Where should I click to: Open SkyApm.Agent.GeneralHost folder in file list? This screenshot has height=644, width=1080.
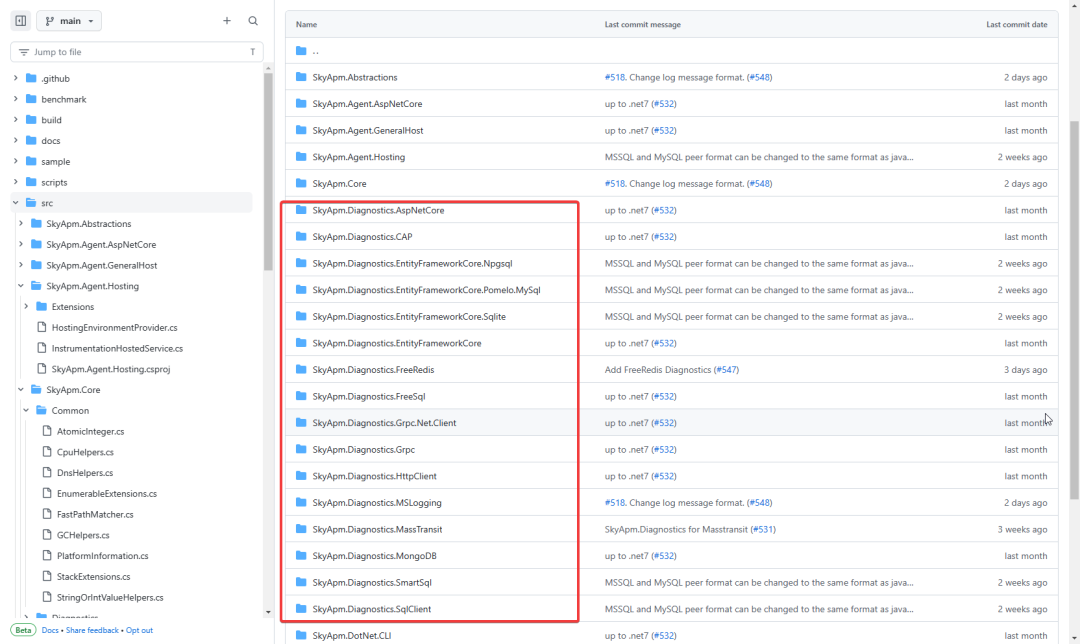point(368,130)
